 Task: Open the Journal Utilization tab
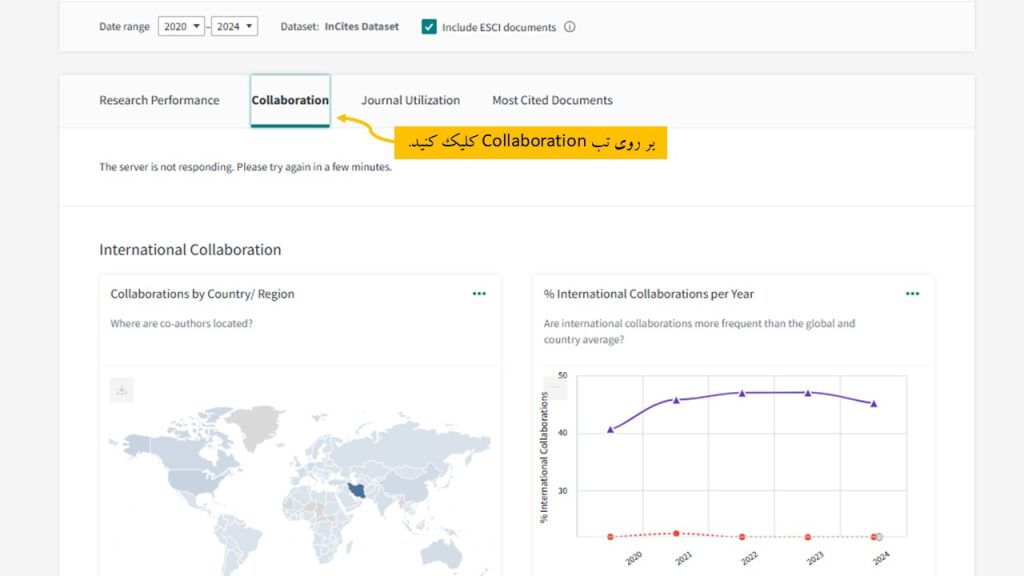pyautogui.click(x=410, y=100)
